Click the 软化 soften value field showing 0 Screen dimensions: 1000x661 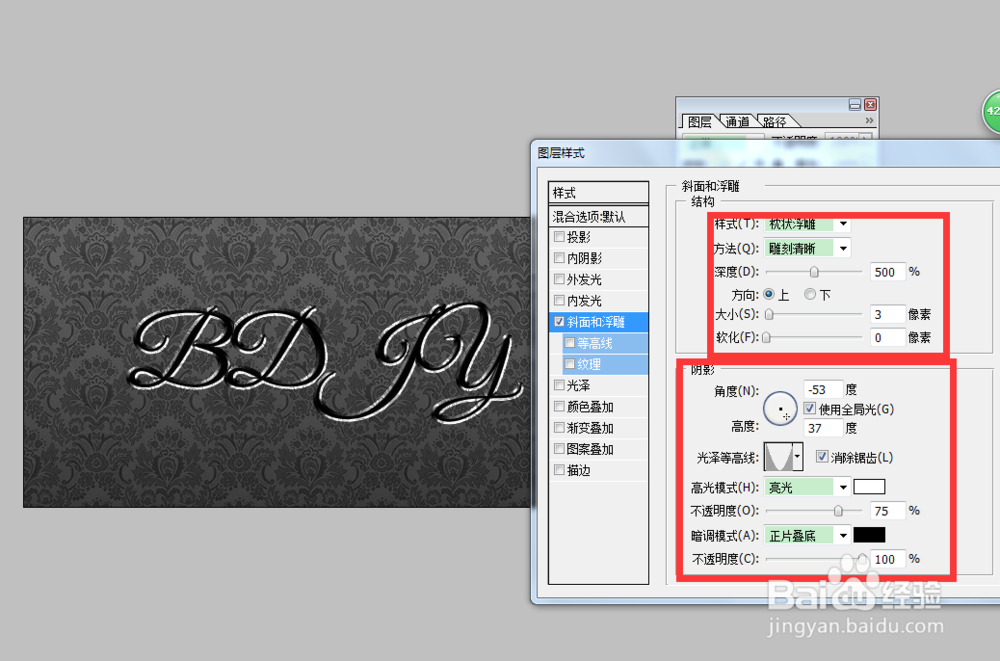[x=888, y=338]
